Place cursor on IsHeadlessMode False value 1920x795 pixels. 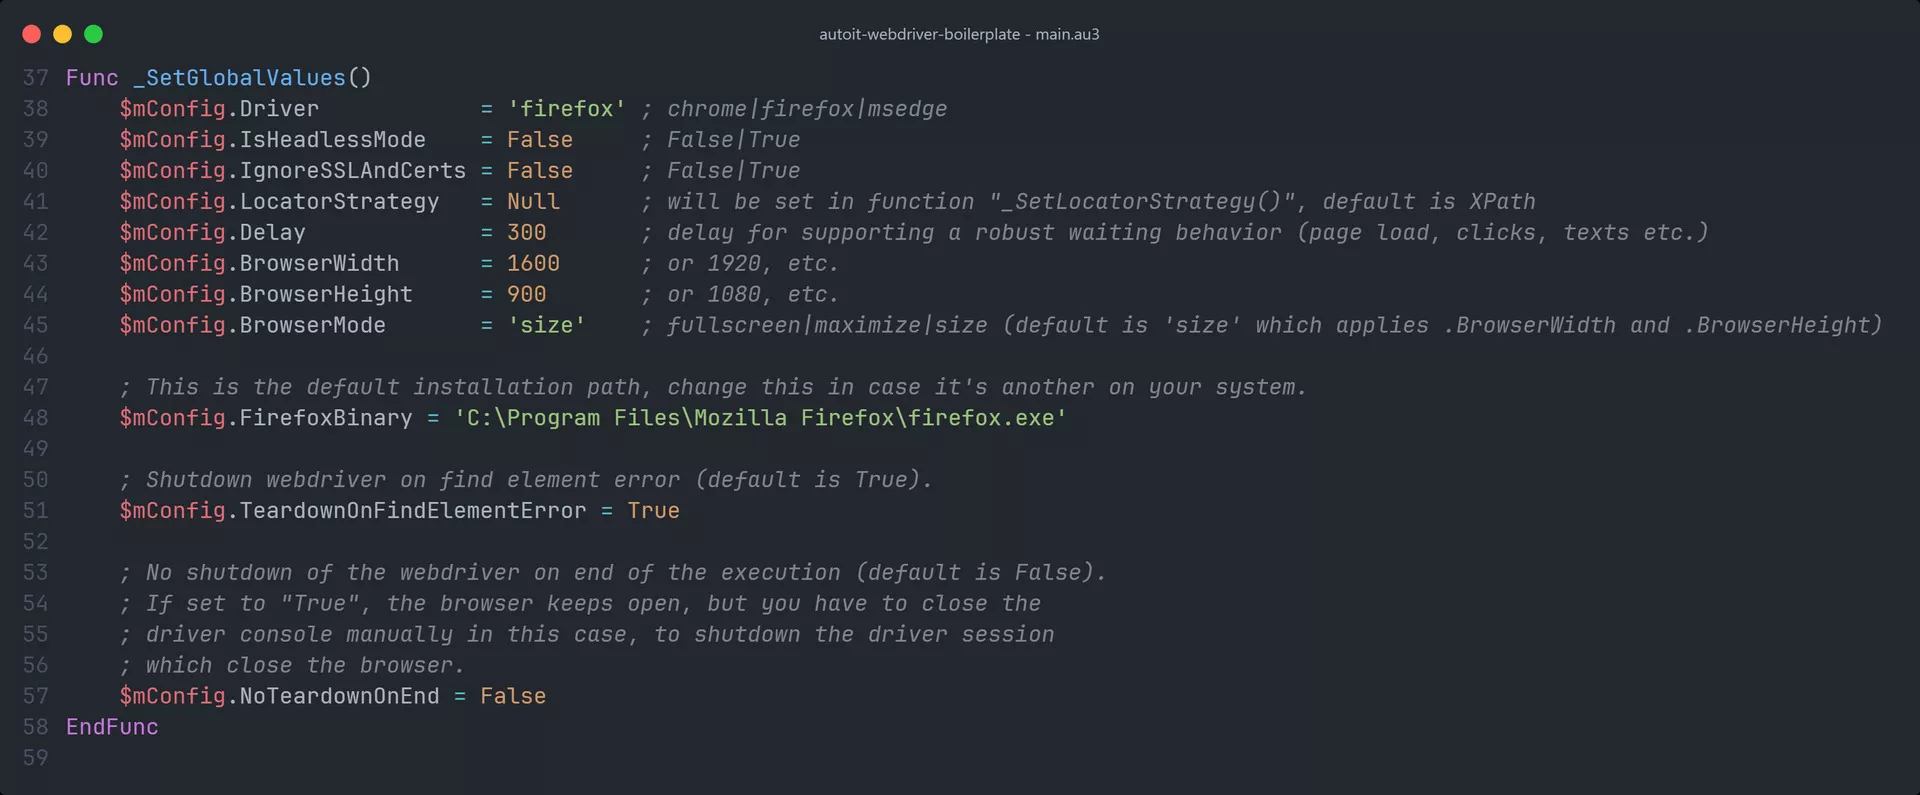[539, 140]
